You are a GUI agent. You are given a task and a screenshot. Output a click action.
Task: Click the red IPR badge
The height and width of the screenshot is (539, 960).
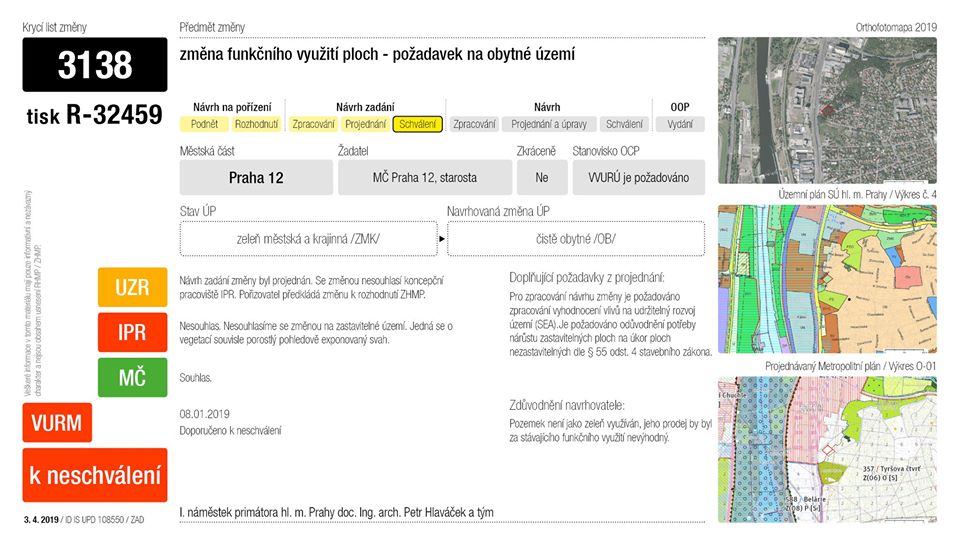[132, 333]
